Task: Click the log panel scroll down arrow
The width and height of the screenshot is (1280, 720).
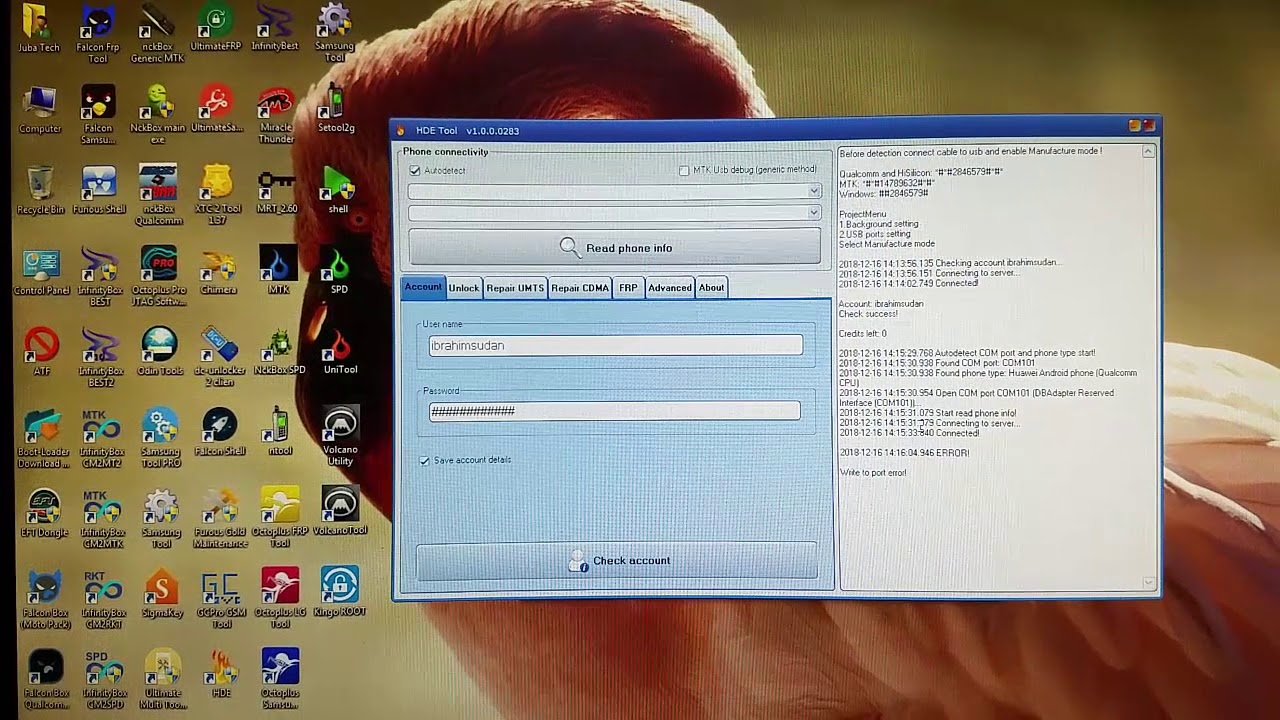Action: coord(1148,582)
